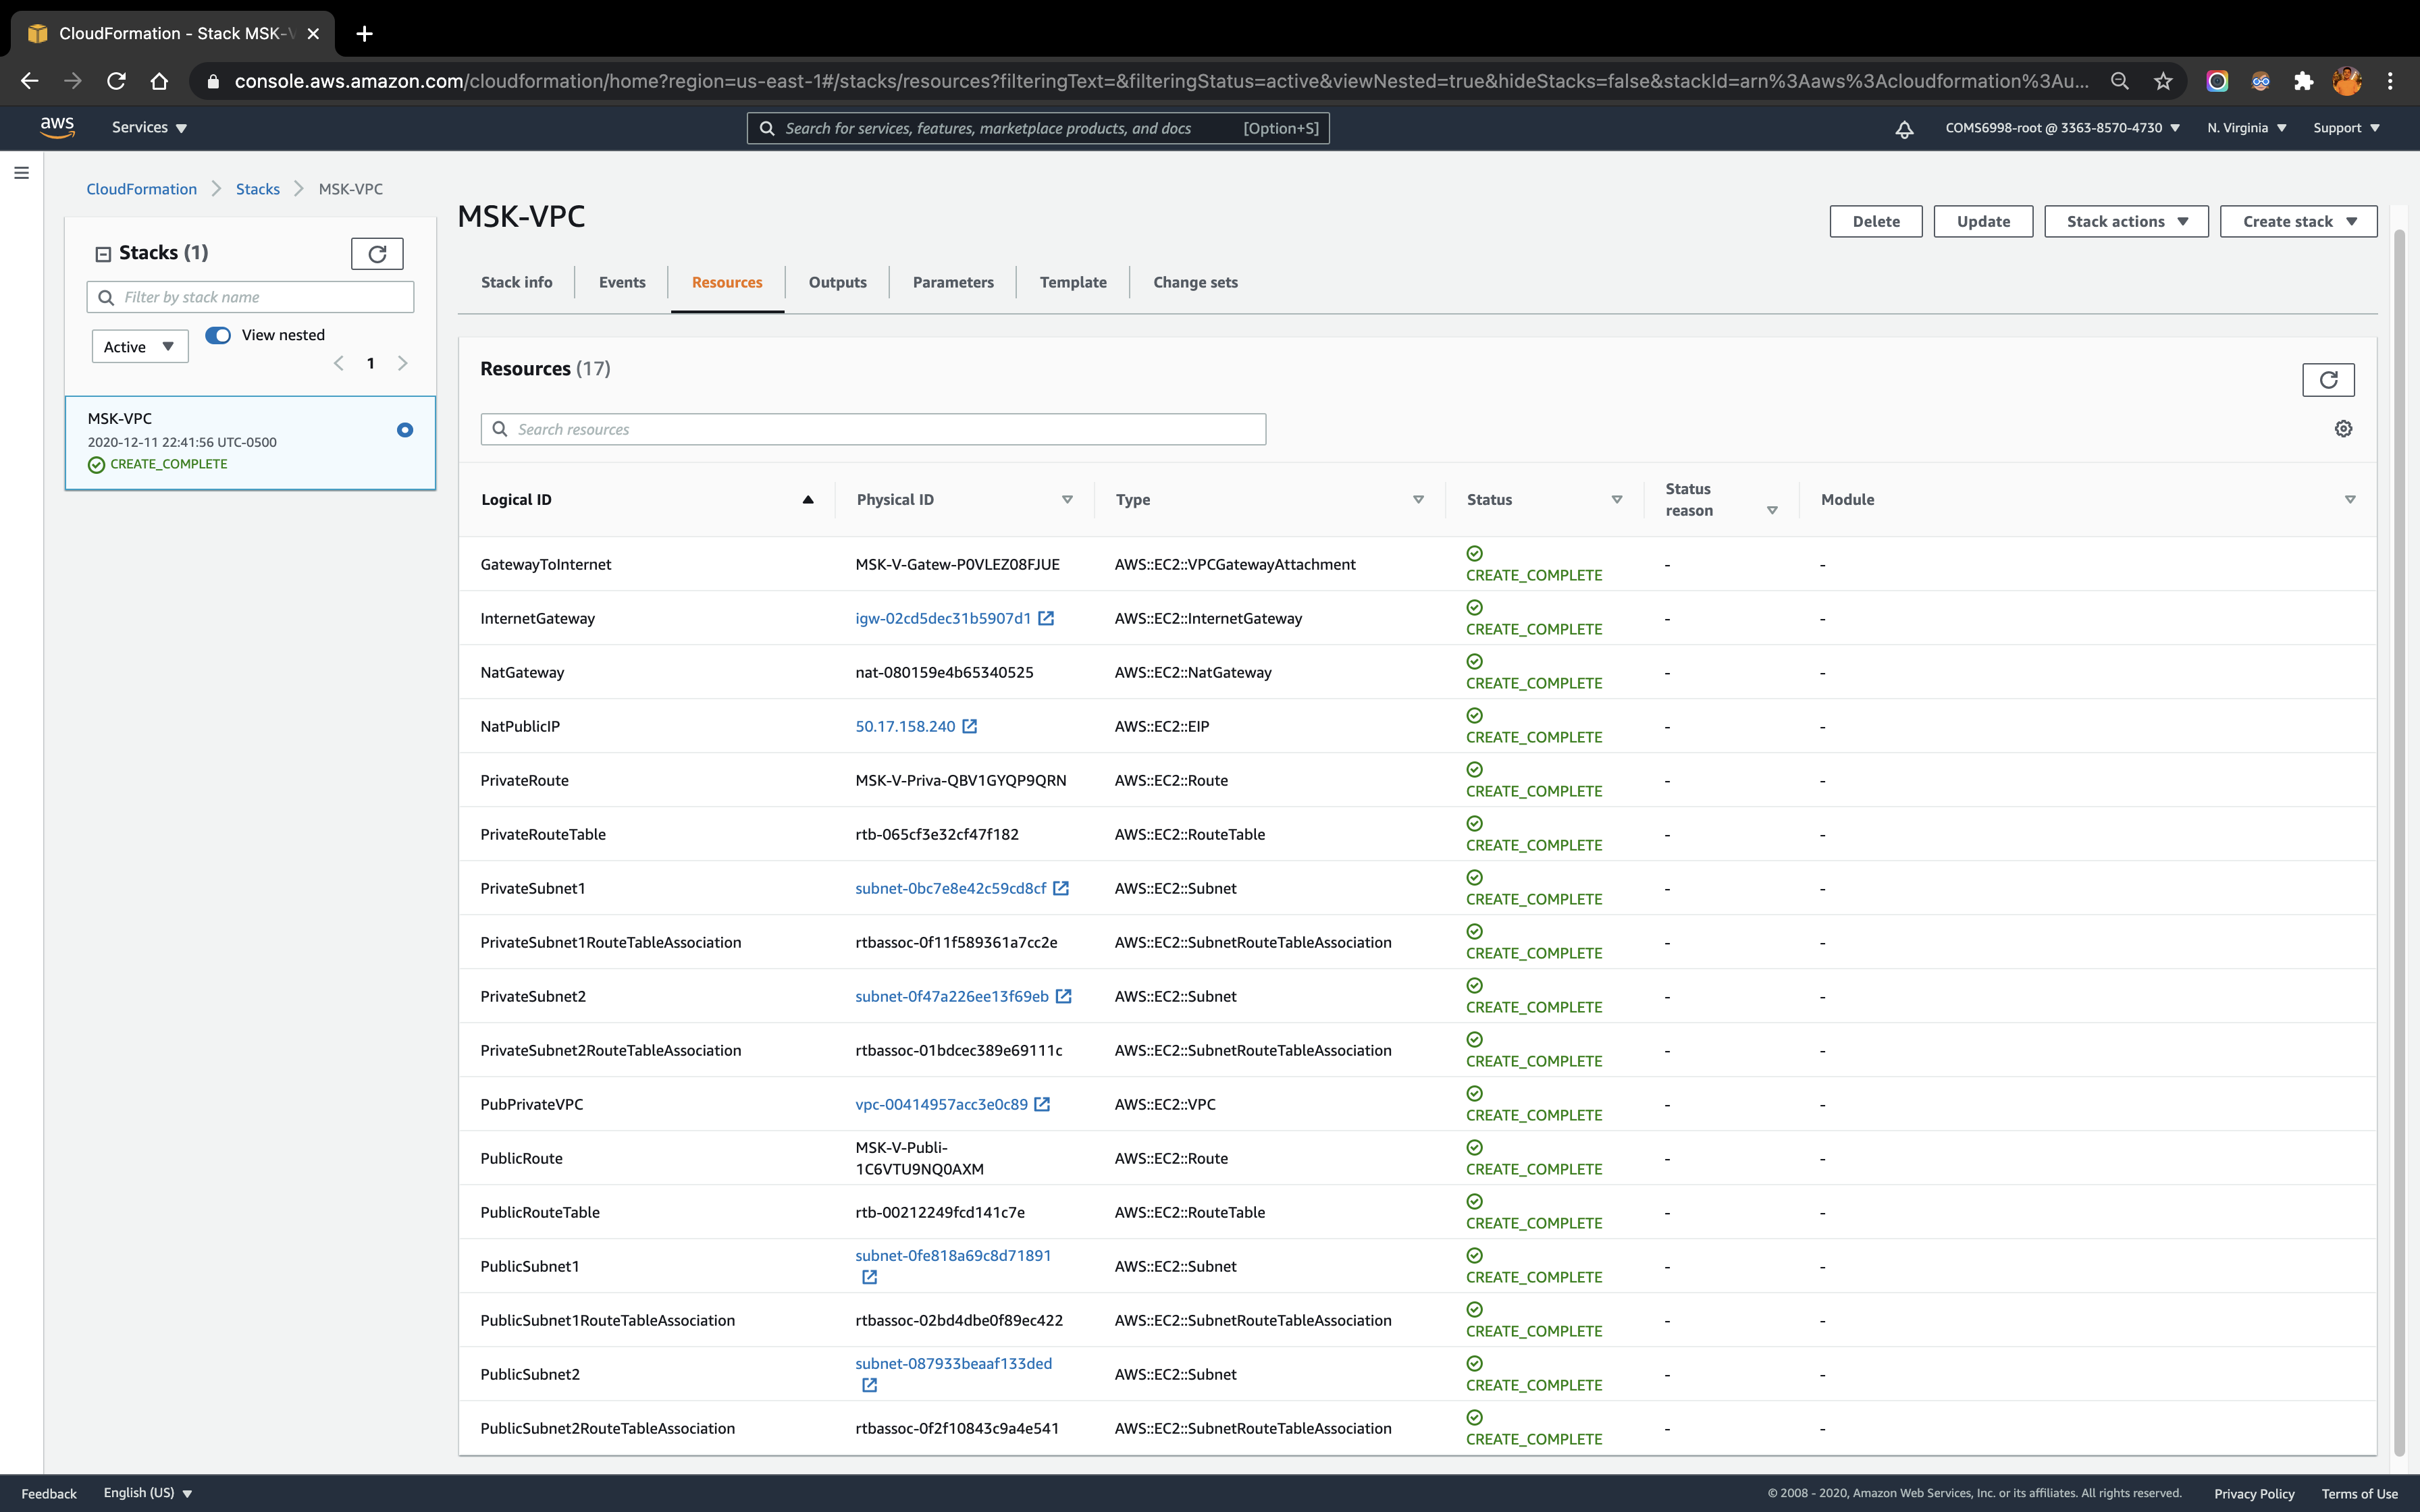Click the Delete stack button
This screenshot has height=1512, width=2420.
(1876, 221)
